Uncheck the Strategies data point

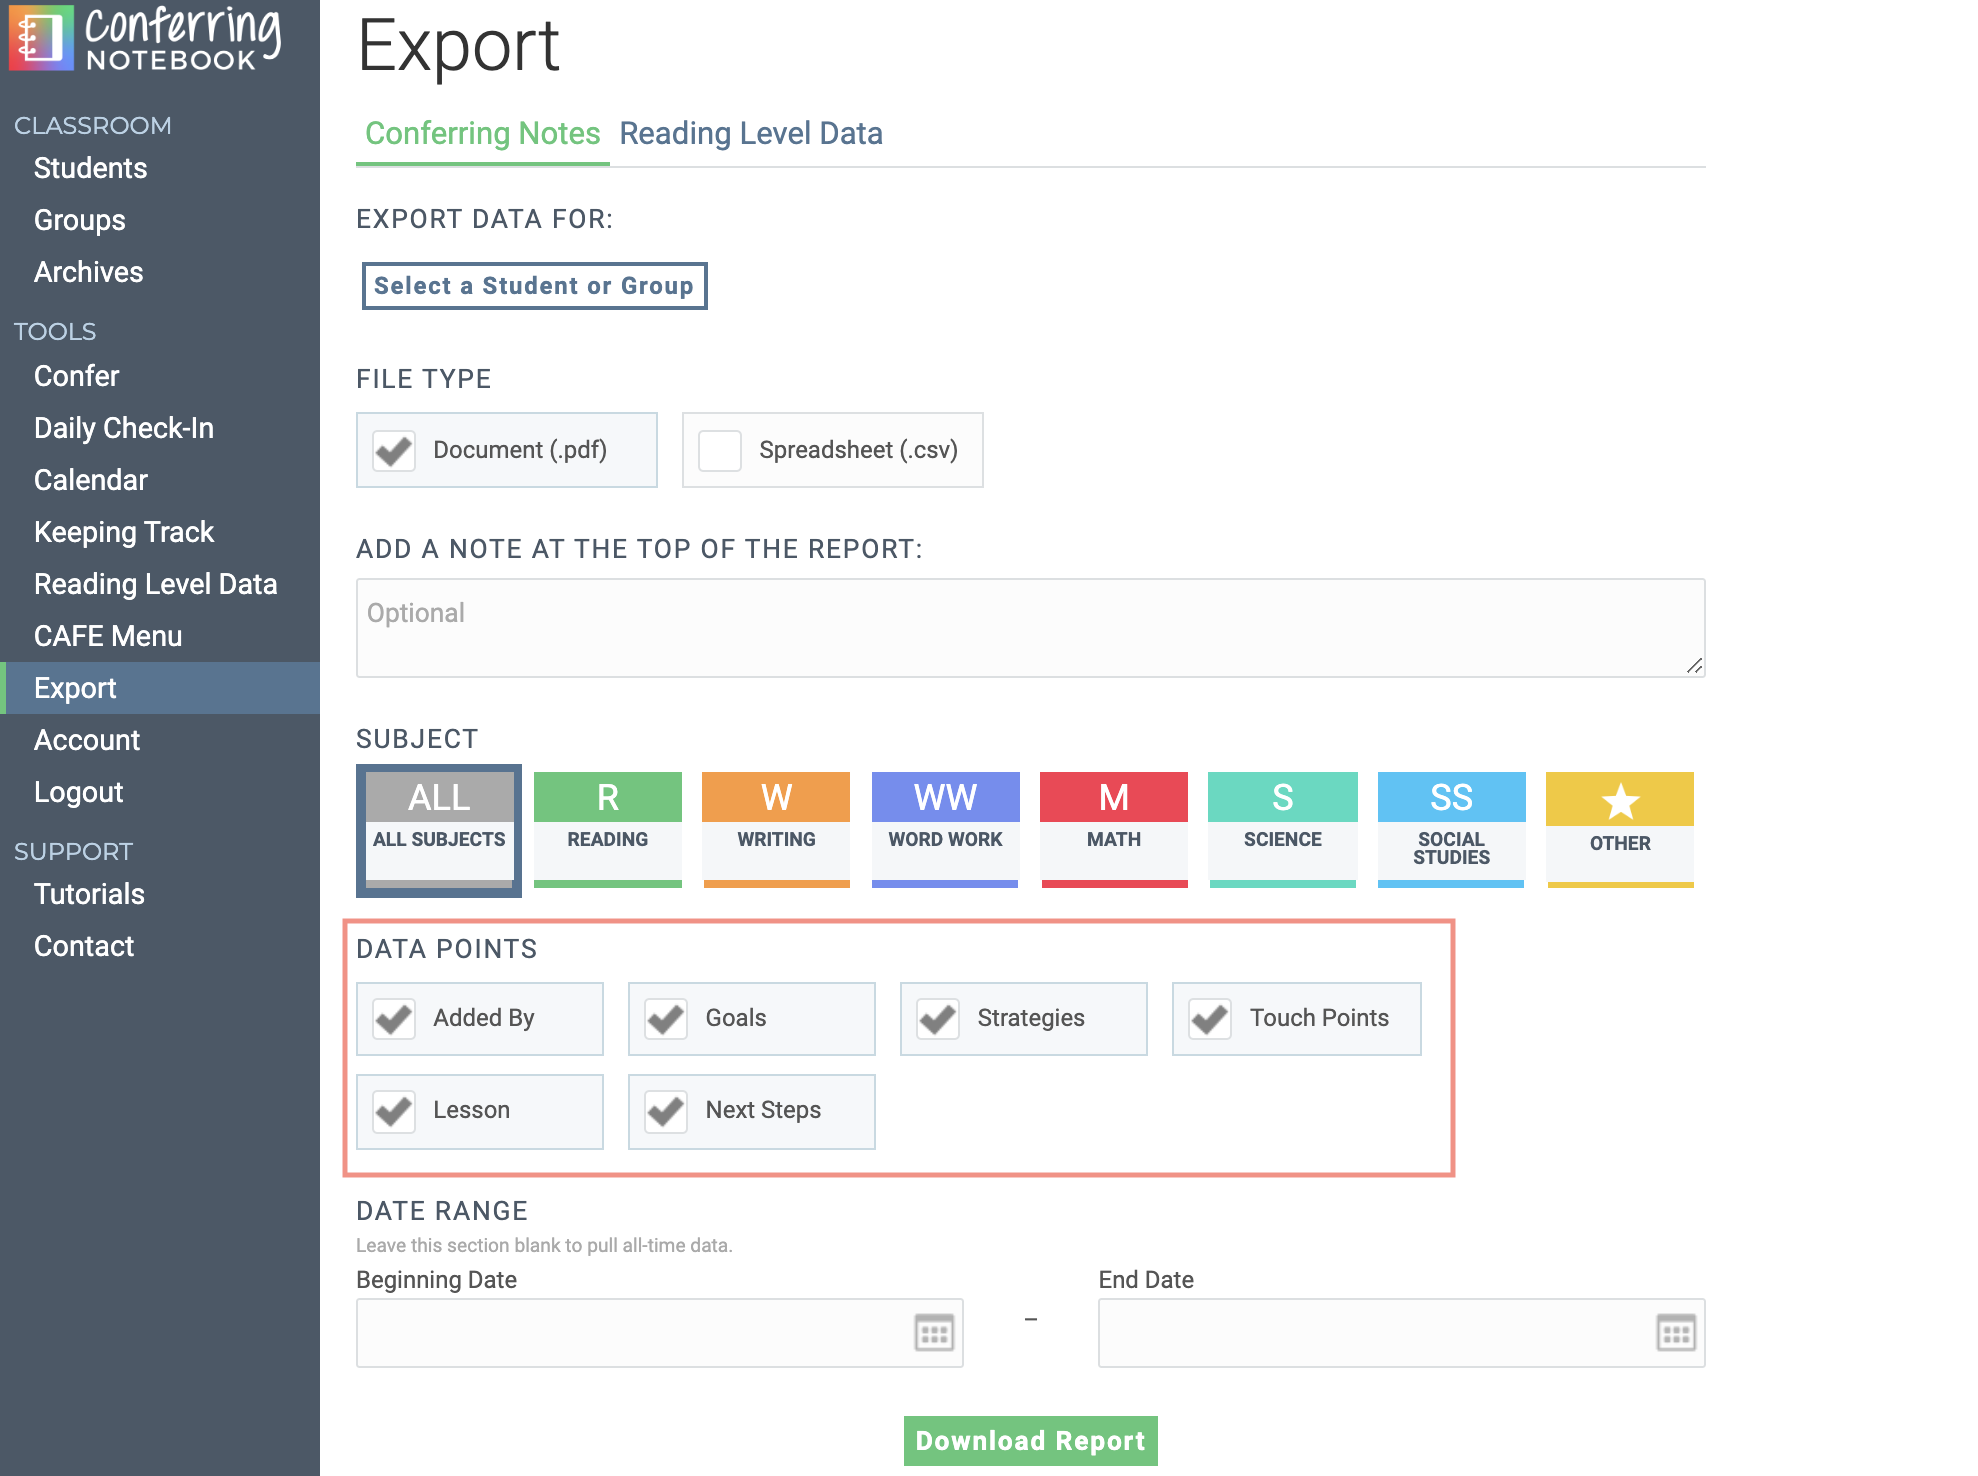point(935,1017)
